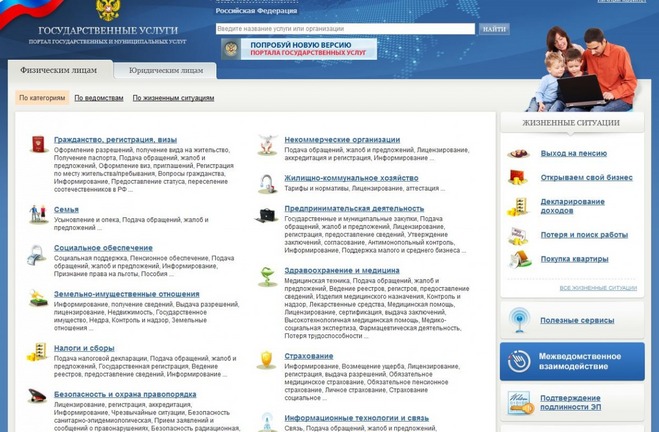659x432 pixels.
Task: Open the Все жизненные ситуации link
Action: click(598, 287)
